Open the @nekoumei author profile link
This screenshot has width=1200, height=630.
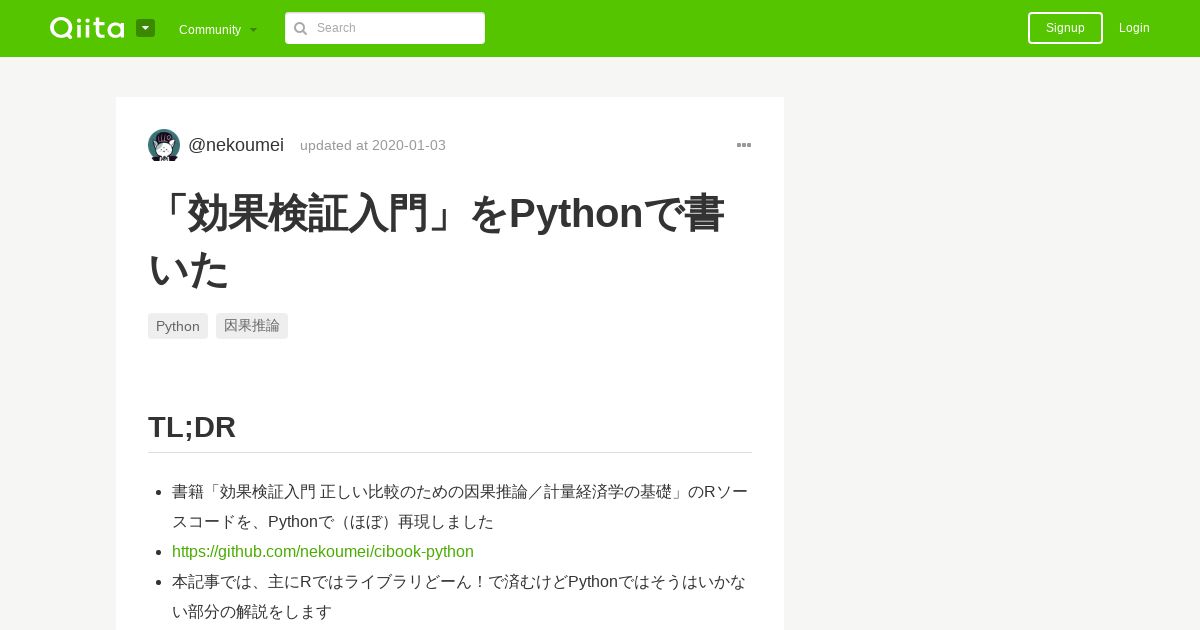(x=236, y=145)
